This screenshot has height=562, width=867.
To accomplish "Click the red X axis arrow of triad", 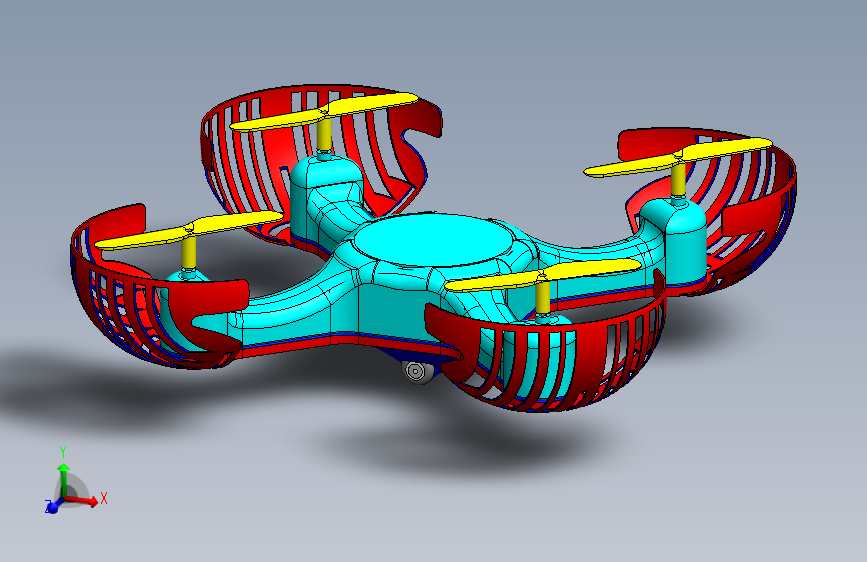I will 83,501.
